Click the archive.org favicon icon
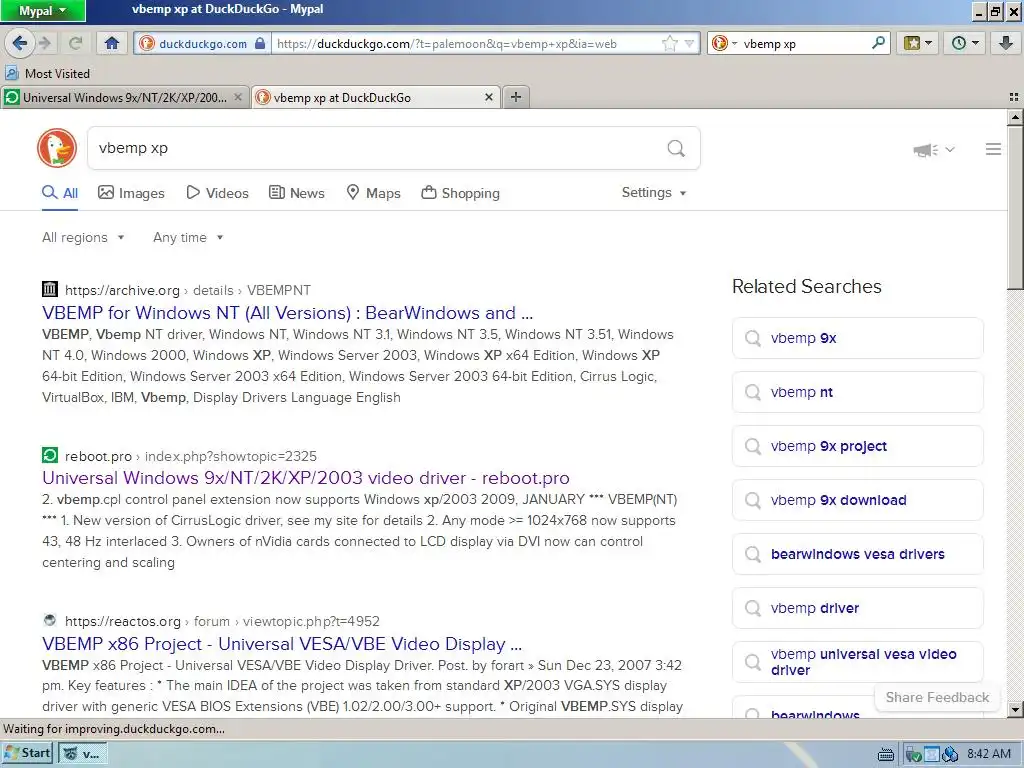This screenshot has height=768, width=1024. tap(50, 289)
